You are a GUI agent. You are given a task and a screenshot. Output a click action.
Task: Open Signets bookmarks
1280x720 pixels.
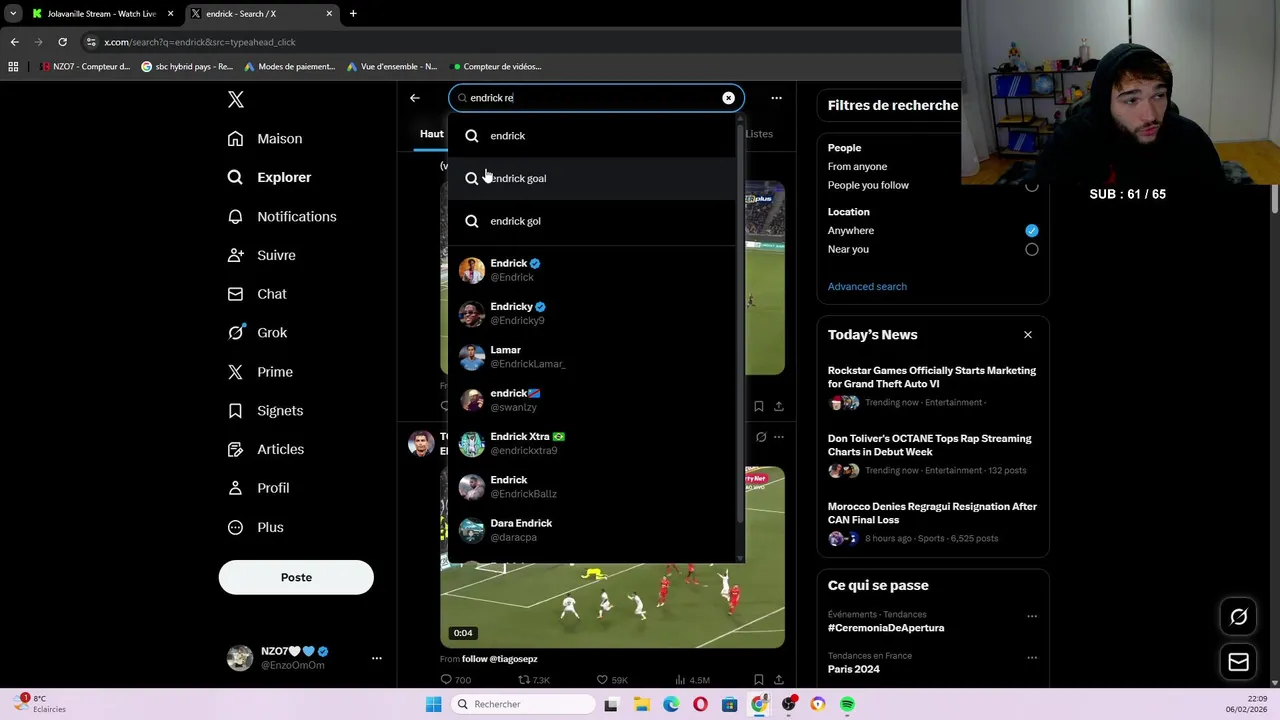(265, 411)
